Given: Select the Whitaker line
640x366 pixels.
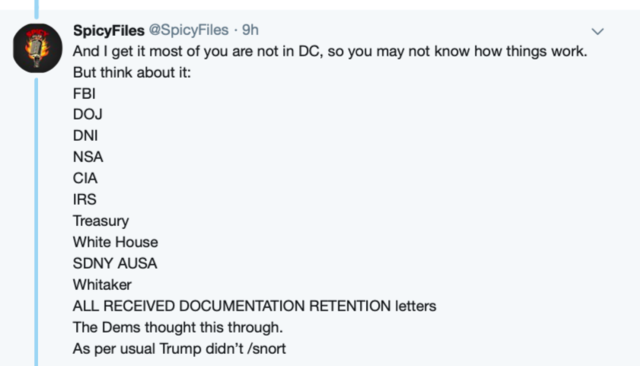Looking at the screenshot, I should pos(102,285).
